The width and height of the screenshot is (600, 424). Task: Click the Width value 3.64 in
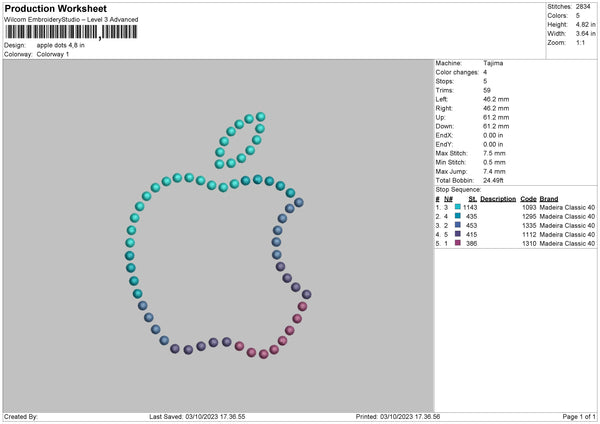pyautogui.click(x=585, y=34)
